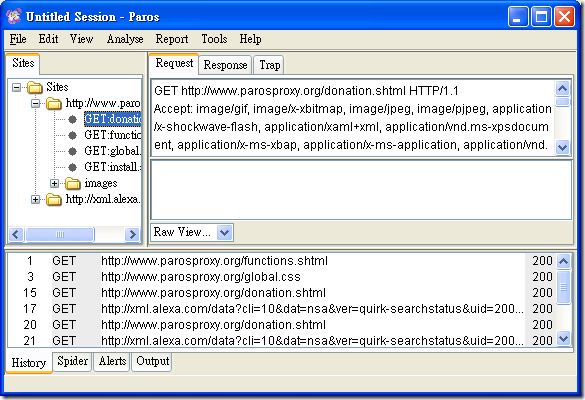Switch to the Request tab
585x400 pixels.
click(x=174, y=63)
